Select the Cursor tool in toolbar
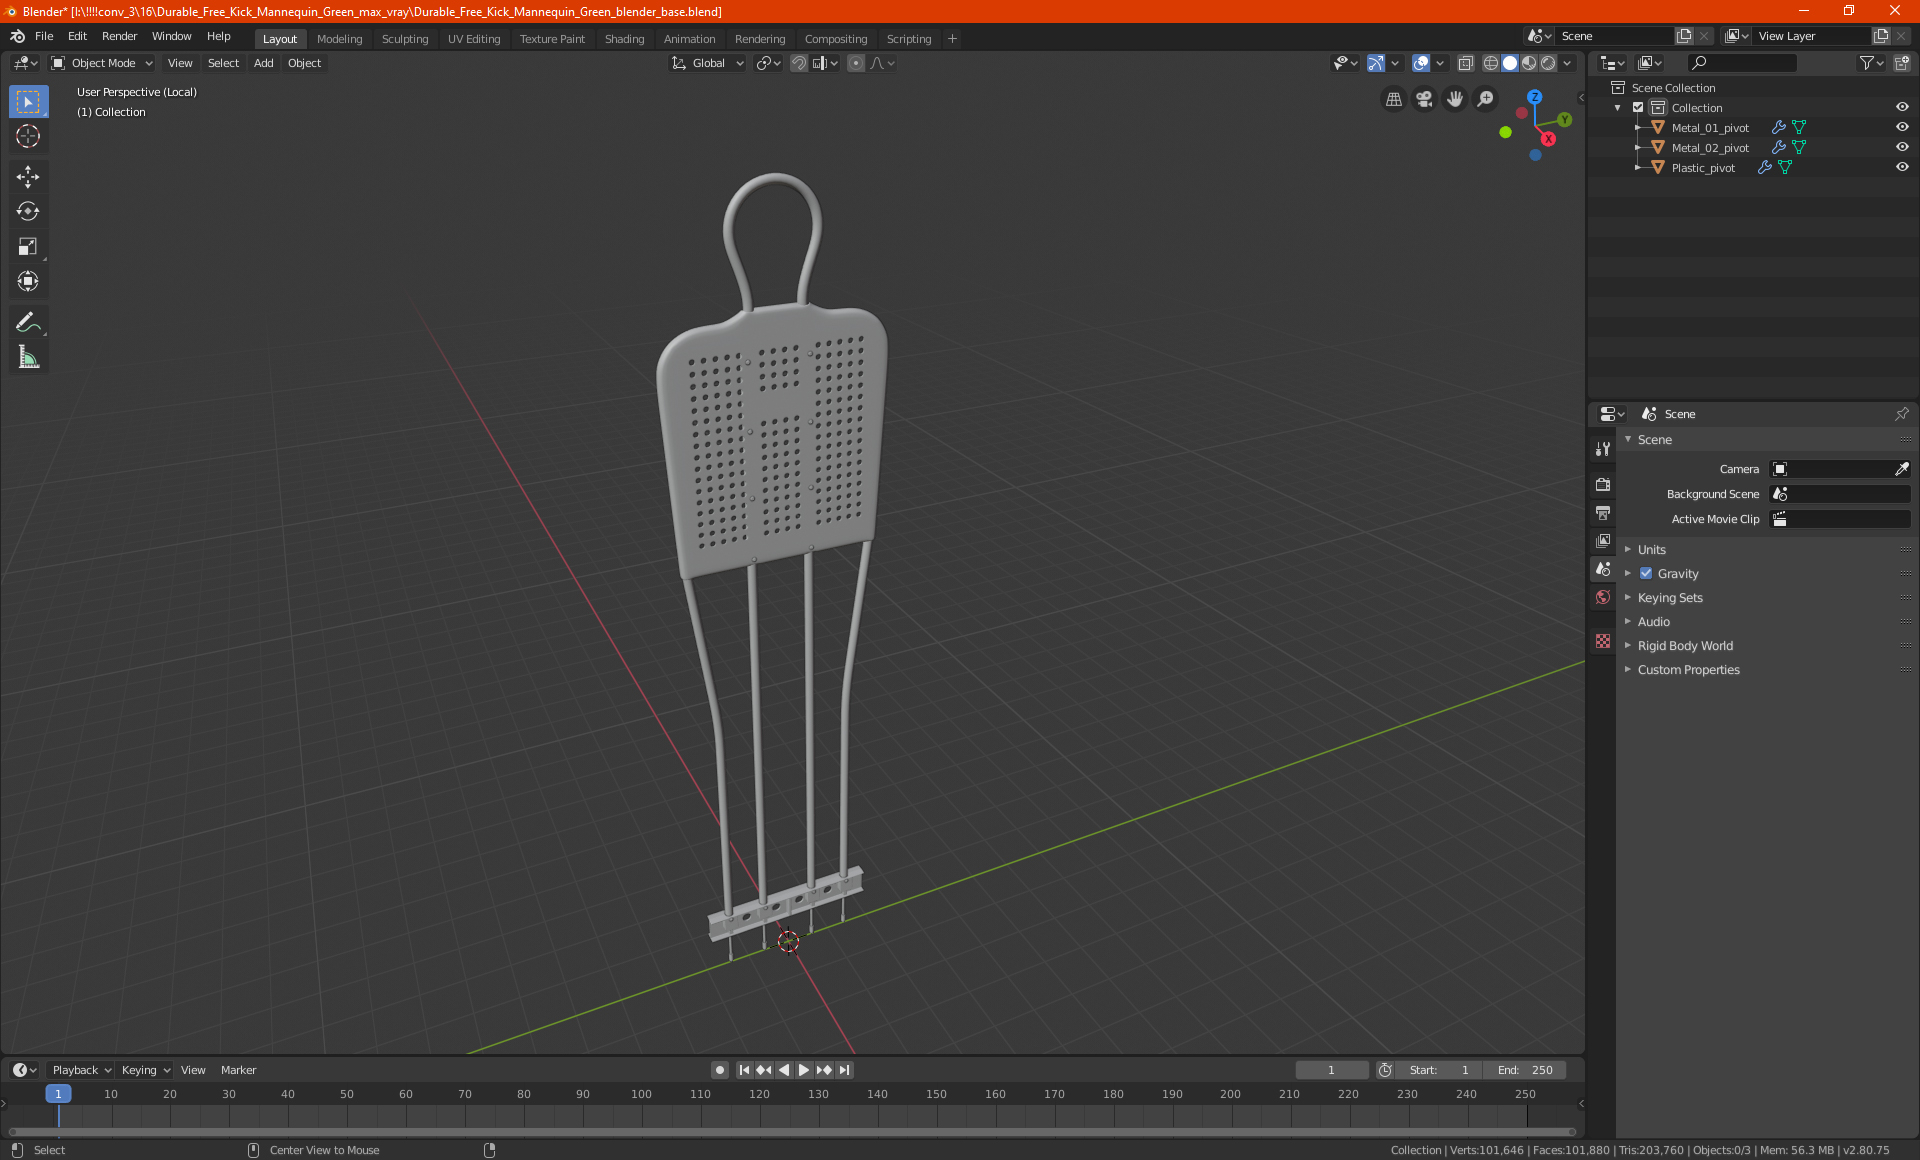This screenshot has width=1920, height=1160. point(28,137)
